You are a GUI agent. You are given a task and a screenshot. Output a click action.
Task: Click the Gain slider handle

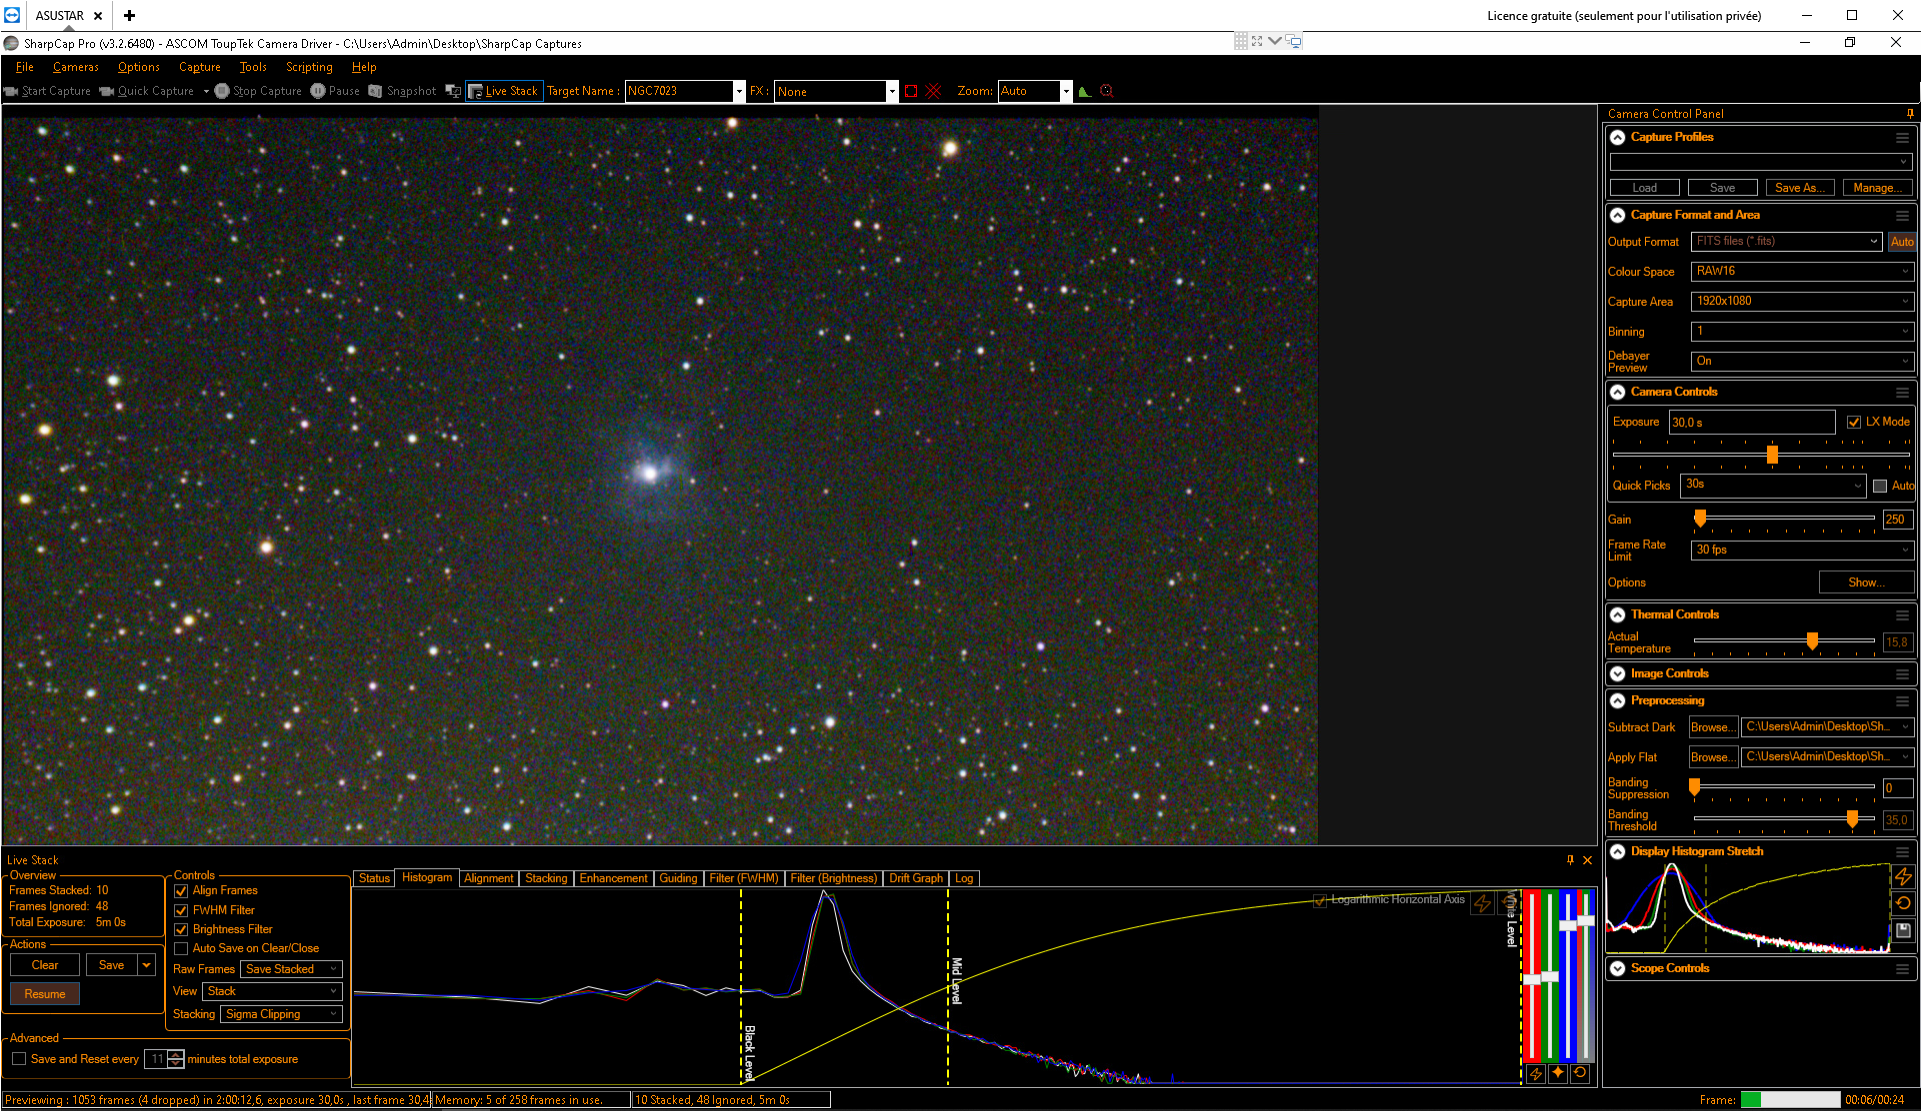coord(1700,518)
